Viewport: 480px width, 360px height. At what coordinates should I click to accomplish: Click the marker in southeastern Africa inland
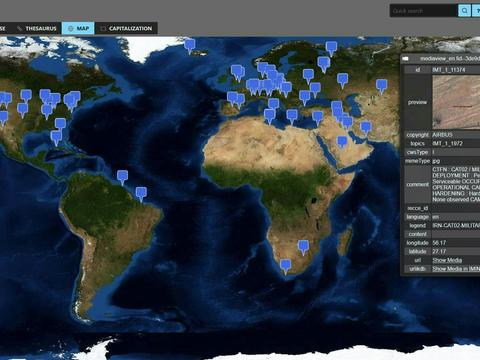click(x=303, y=247)
